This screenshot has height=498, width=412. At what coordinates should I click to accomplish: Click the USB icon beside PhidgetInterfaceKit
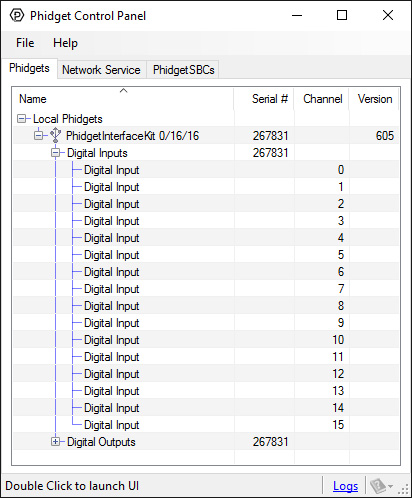tap(55, 136)
